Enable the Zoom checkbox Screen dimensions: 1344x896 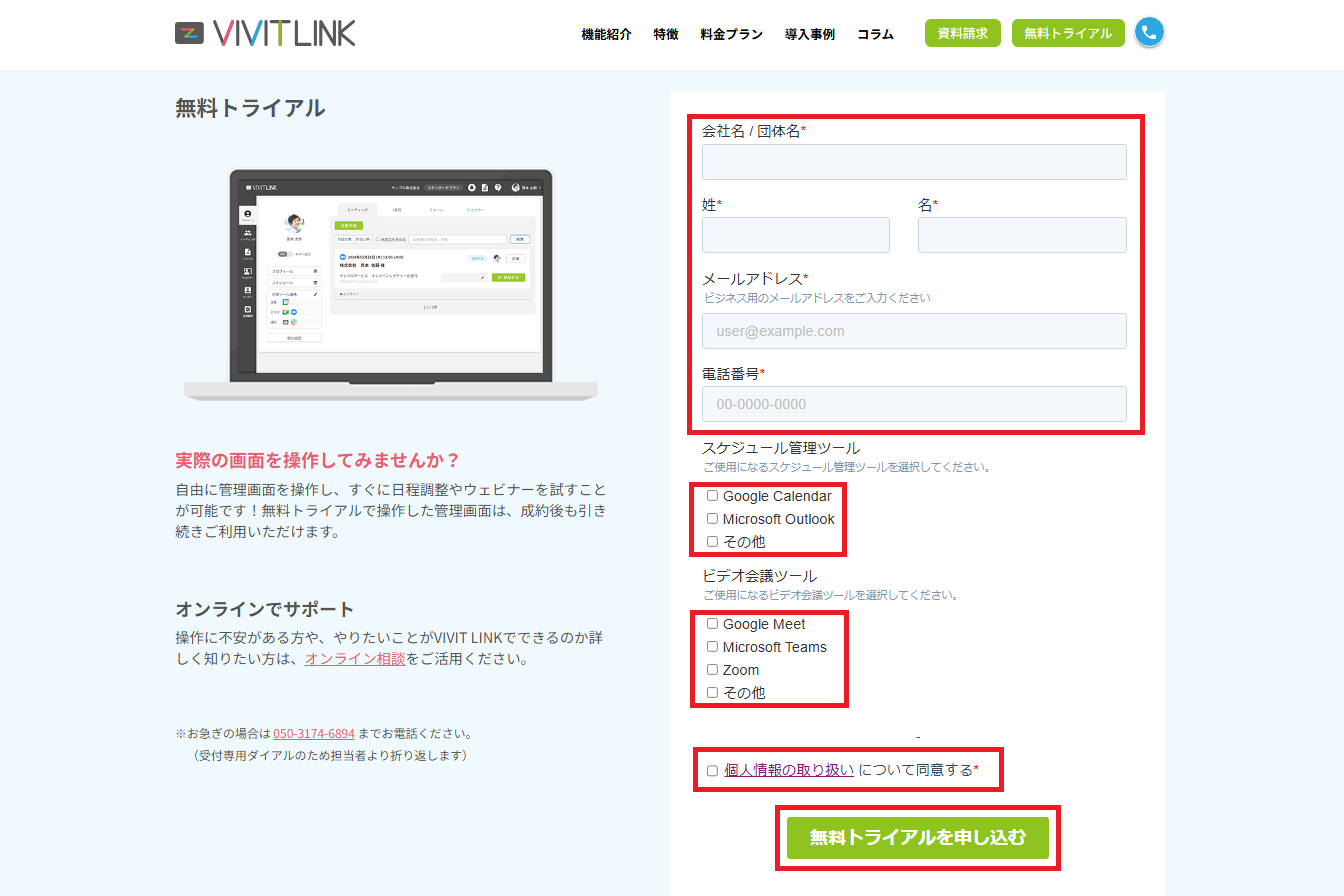coord(712,669)
